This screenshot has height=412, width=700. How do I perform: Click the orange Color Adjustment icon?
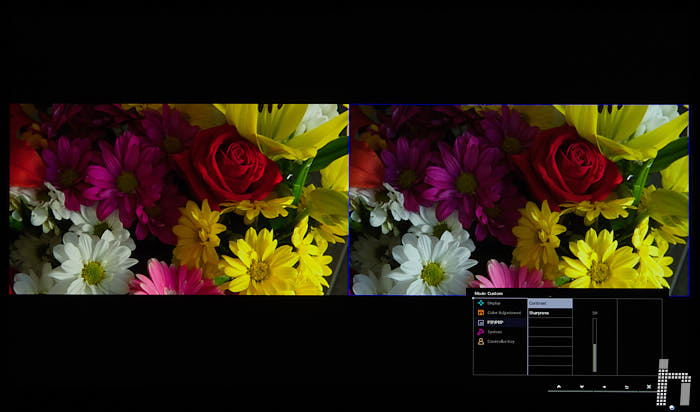coord(481,312)
